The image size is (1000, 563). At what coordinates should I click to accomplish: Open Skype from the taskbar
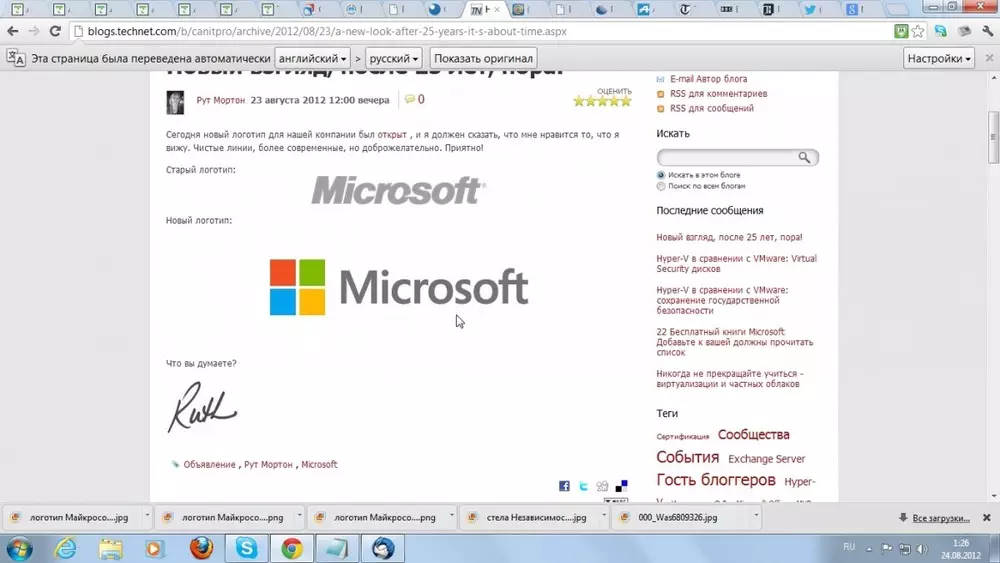tap(246, 548)
